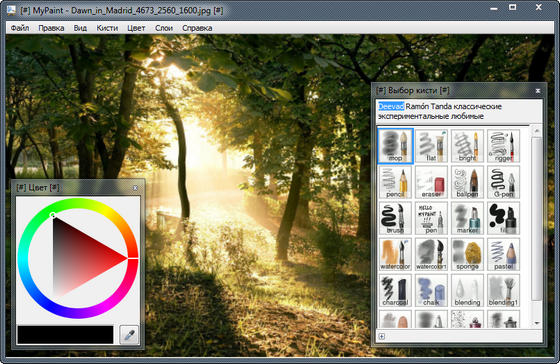Select the ballpen brush
This screenshot has height=364, width=560.
[x=467, y=182]
